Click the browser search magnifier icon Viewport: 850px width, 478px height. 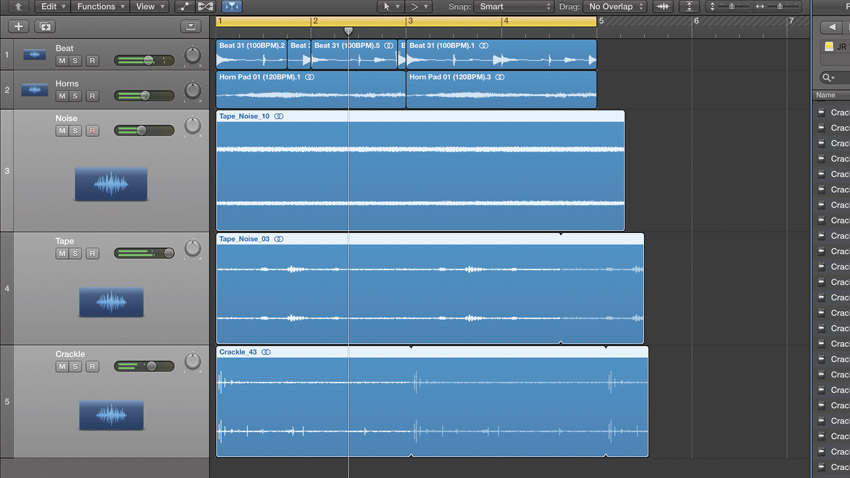coord(828,77)
